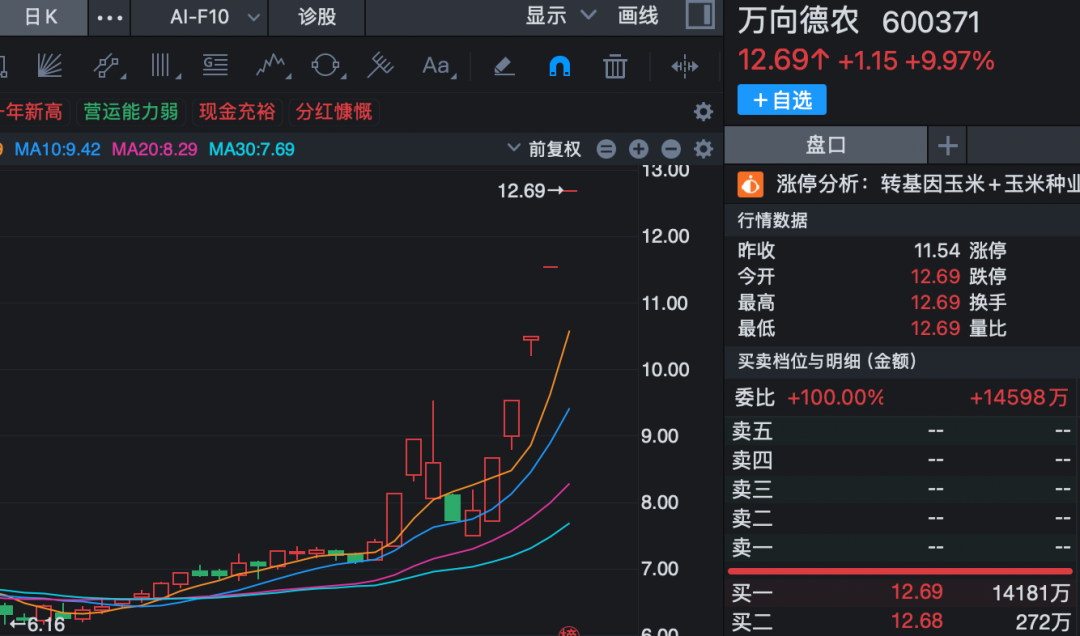Screen dimensions: 1080x636
Task: Zoom out chart with minus circle
Action: pyautogui.click(x=671, y=149)
